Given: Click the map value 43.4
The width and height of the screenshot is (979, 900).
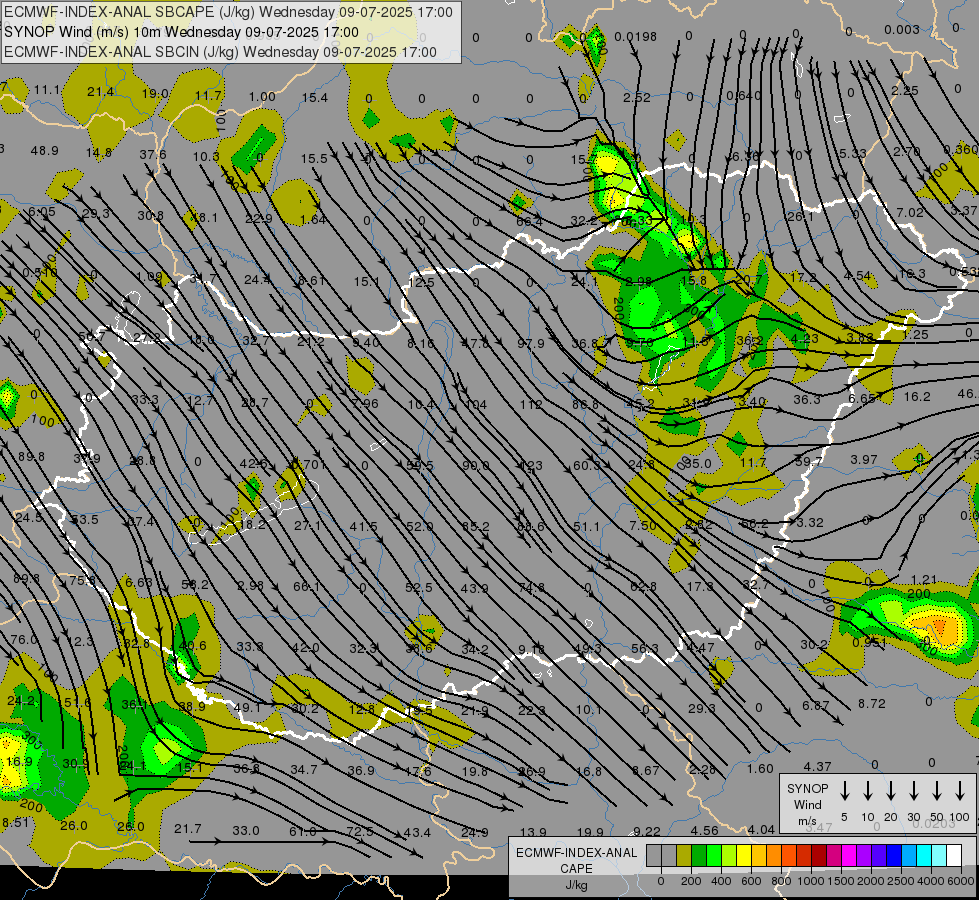Looking at the screenshot, I should click(417, 833).
